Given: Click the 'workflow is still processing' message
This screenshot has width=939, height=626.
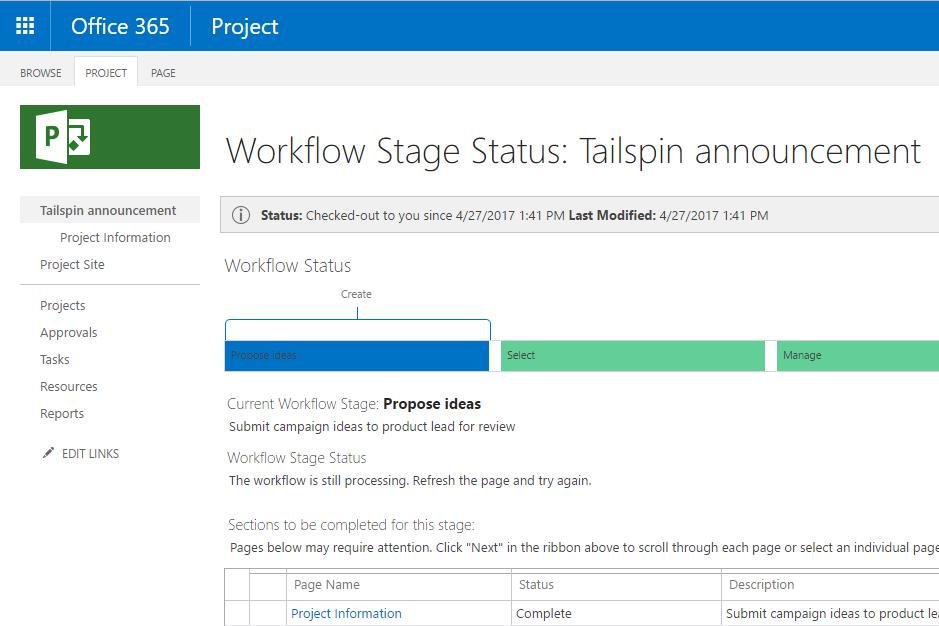Looking at the screenshot, I should (x=410, y=480).
